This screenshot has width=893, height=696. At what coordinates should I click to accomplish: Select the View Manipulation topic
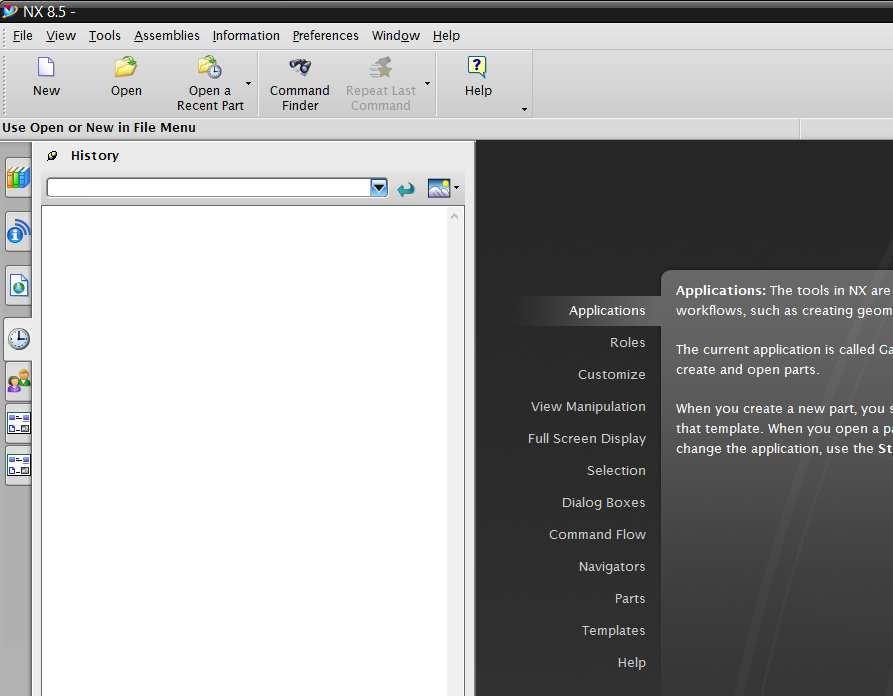point(588,406)
